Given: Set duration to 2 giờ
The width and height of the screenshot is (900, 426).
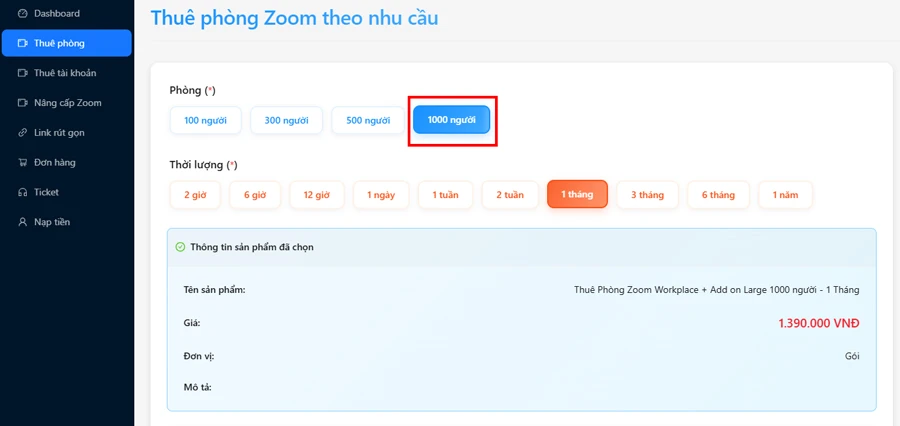Looking at the screenshot, I should pos(195,195).
